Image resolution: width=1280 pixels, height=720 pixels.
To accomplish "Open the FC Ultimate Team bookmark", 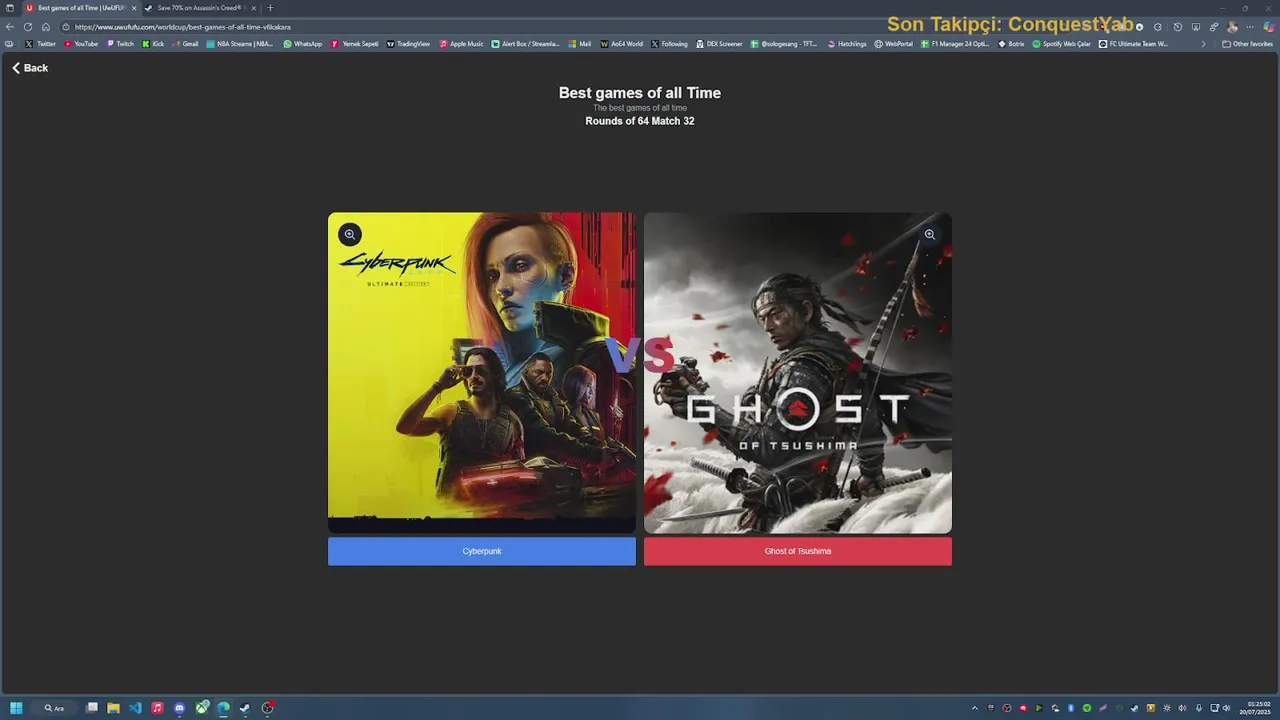I will tap(1133, 44).
